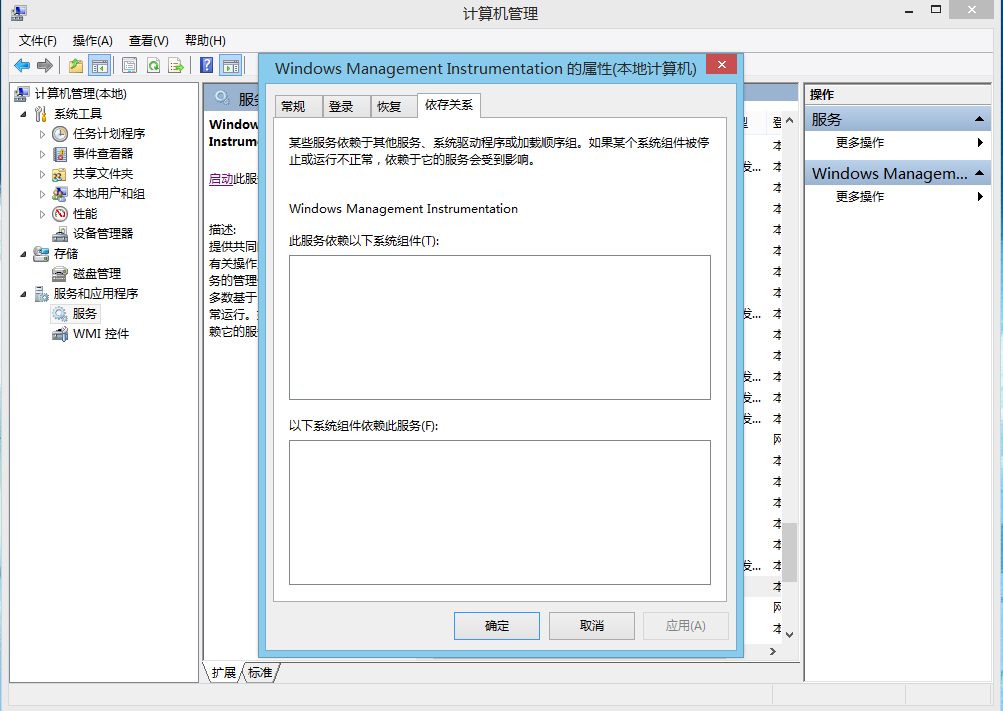Expand the 任务计划程序 node arrow

(42, 134)
